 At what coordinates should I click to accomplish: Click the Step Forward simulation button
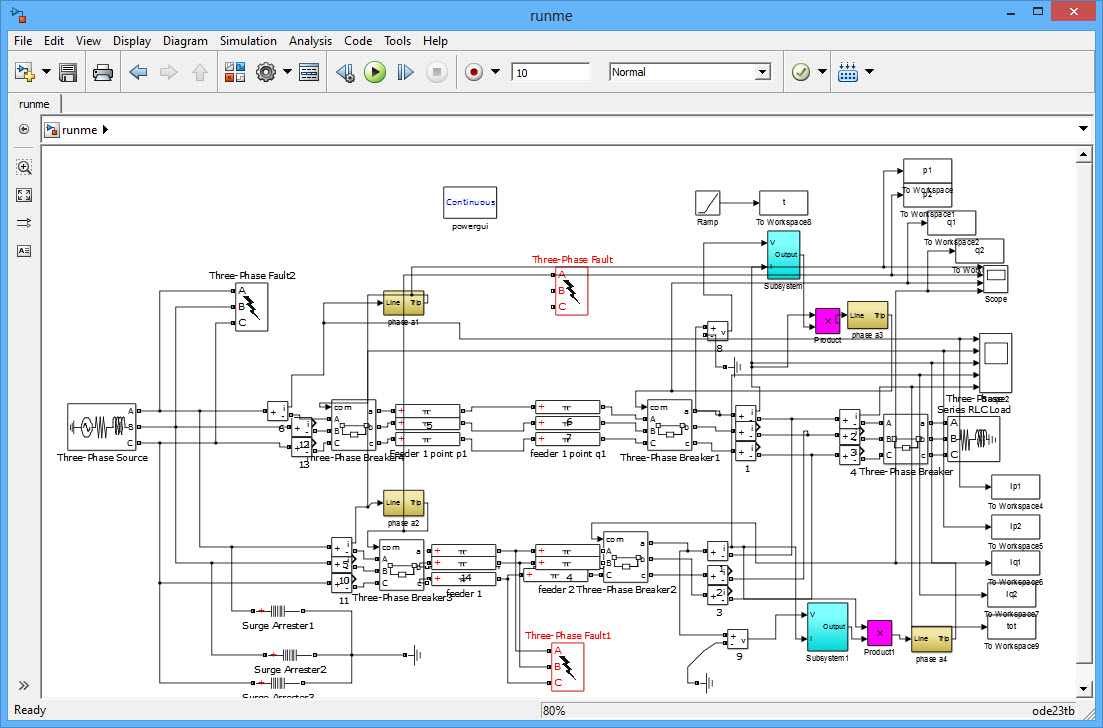405,72
